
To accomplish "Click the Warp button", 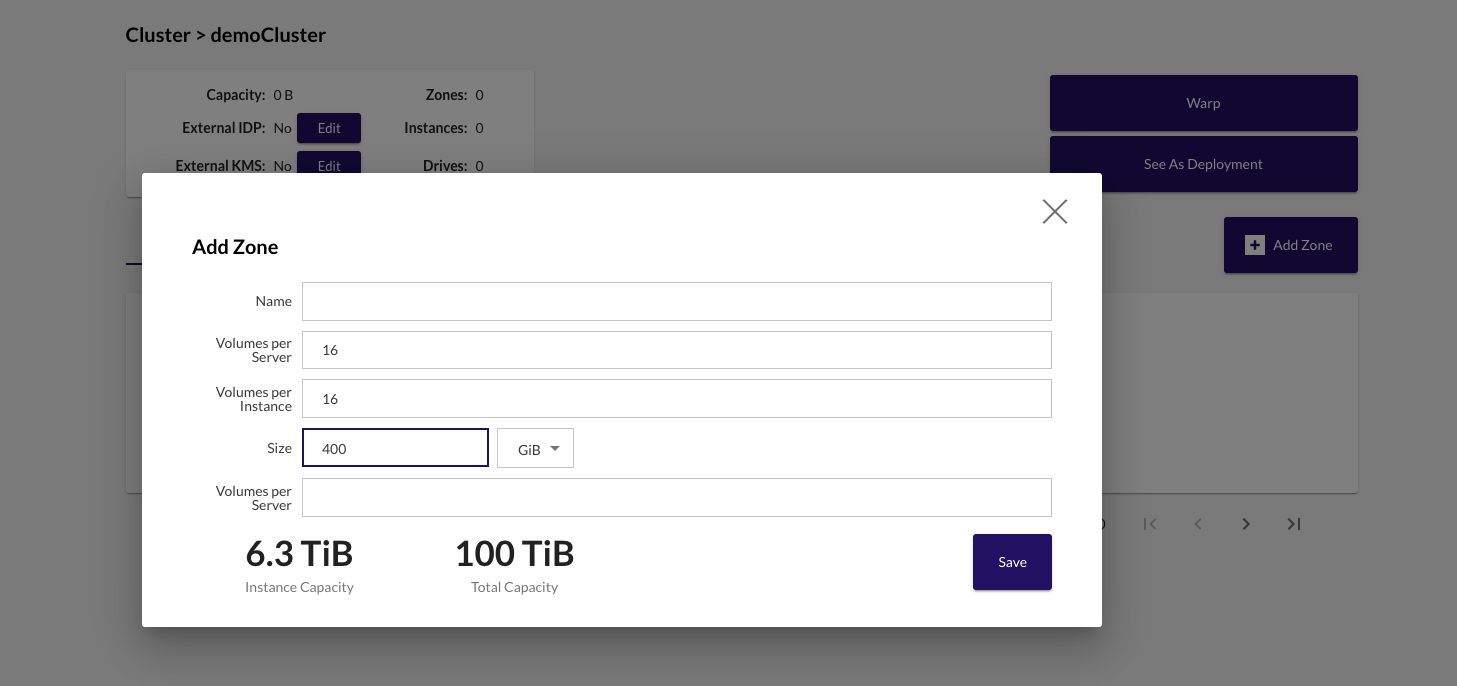I will (x=1204, y=103).
